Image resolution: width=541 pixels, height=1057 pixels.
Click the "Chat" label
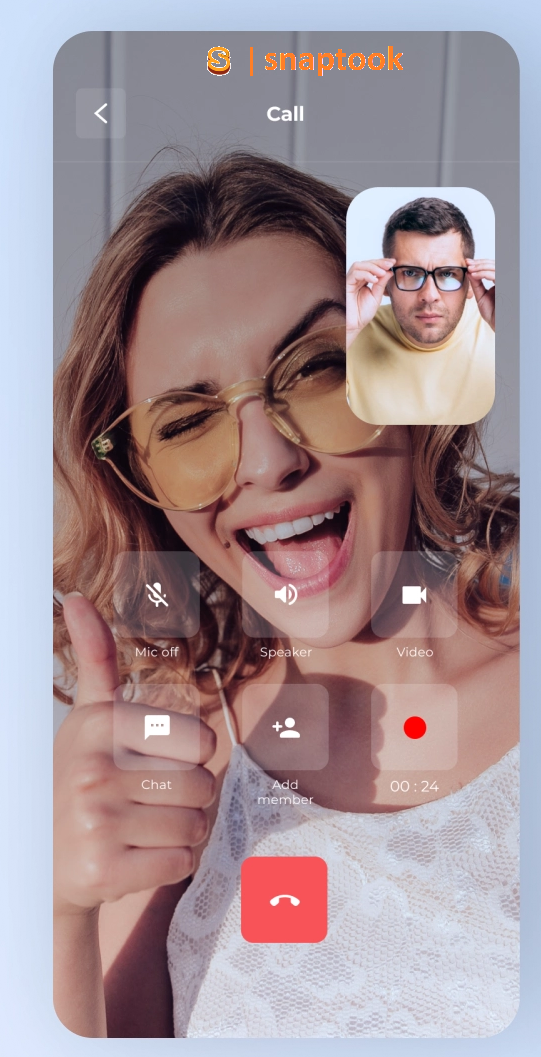[x=157, y=785]
